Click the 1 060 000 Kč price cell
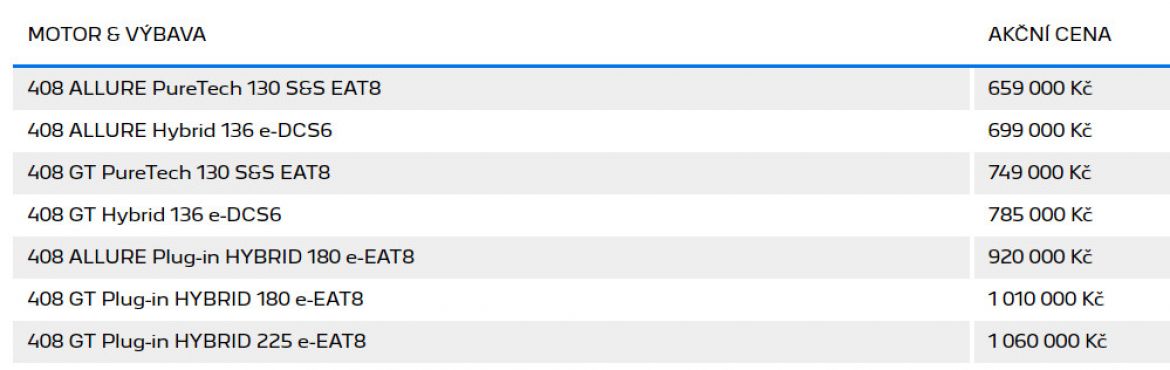The width and height of the screenshot is (1170, 370). click(x=1072, y=342)
